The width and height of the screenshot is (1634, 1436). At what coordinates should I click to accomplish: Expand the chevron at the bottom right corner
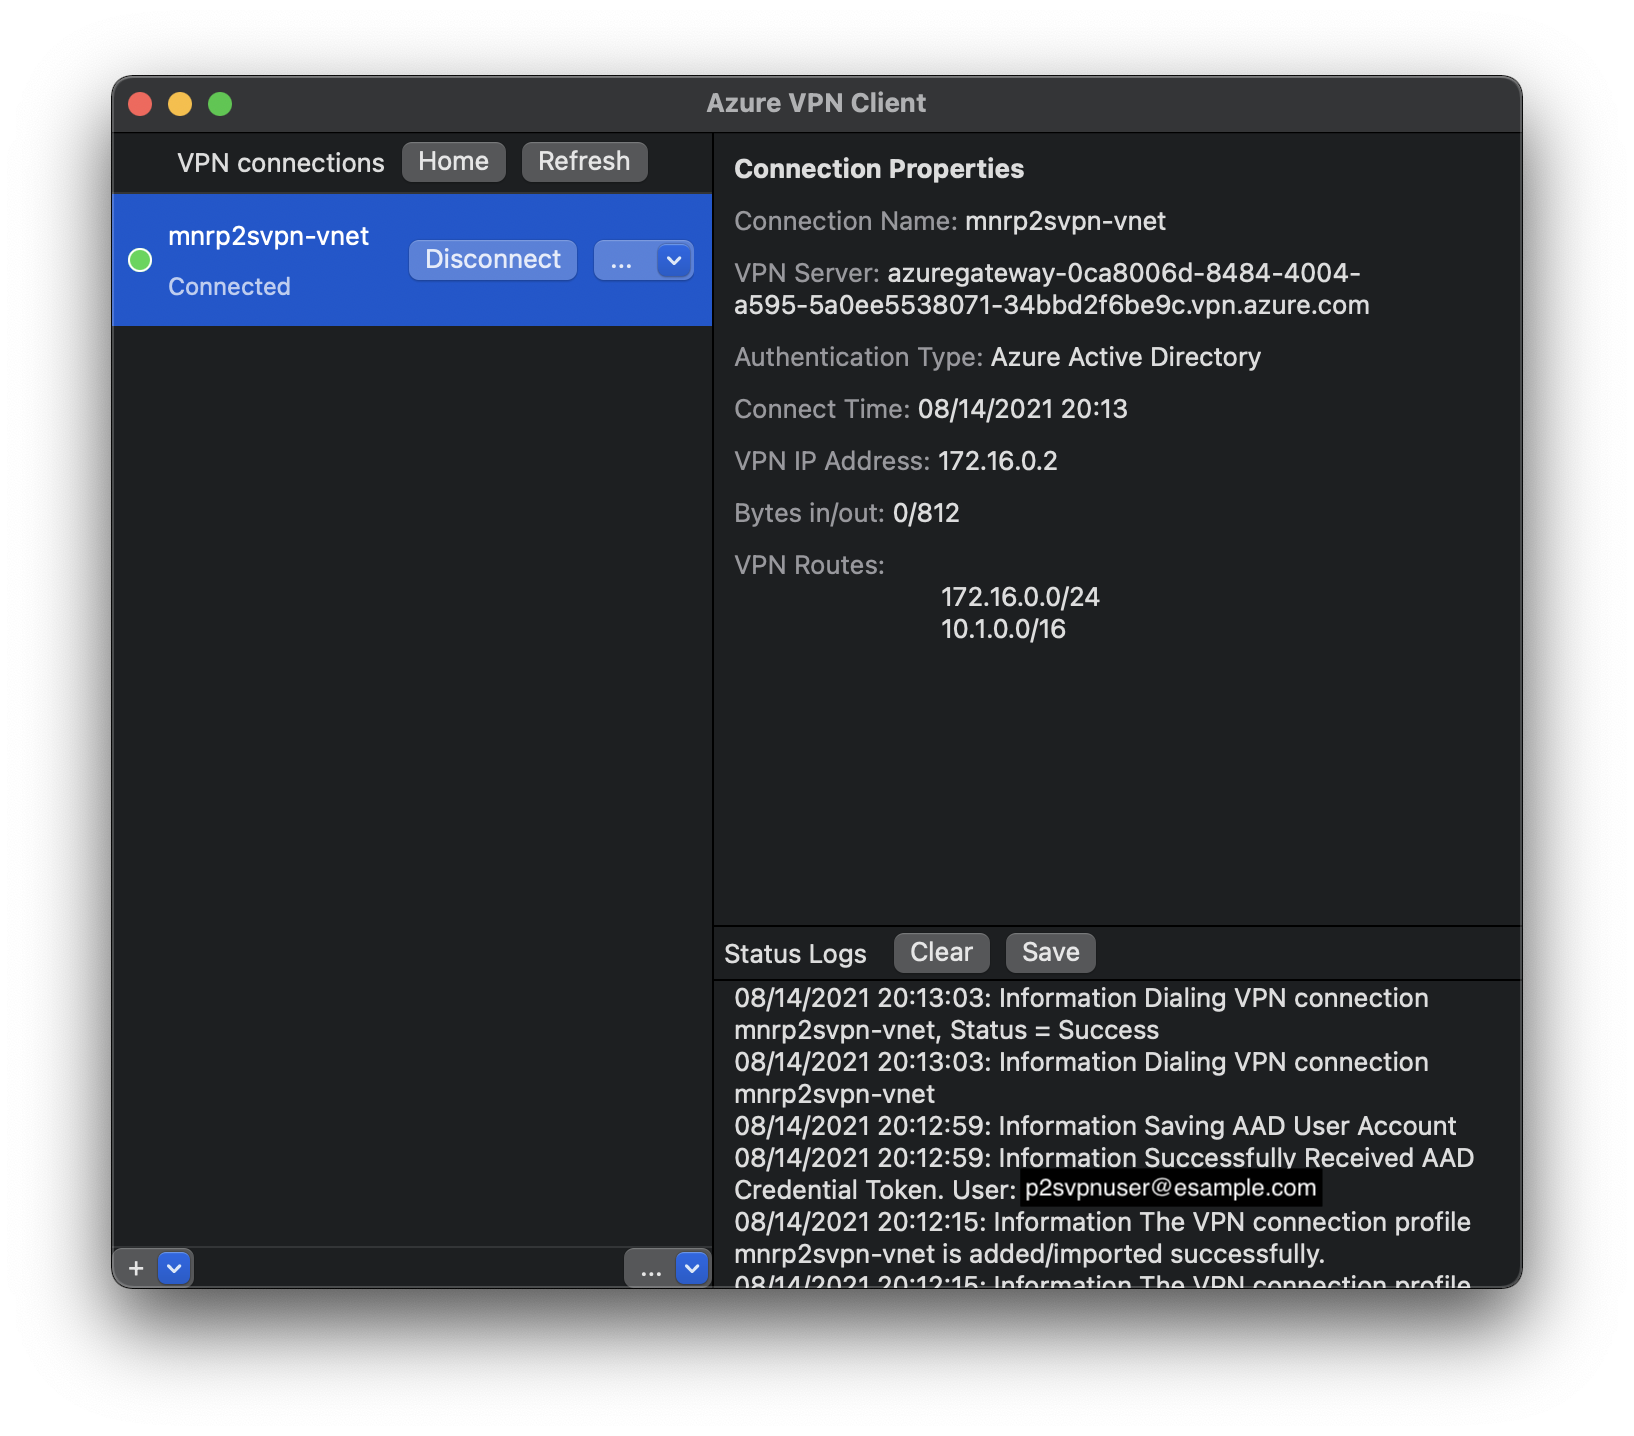pyautogui.click(x=690, y=1268)
